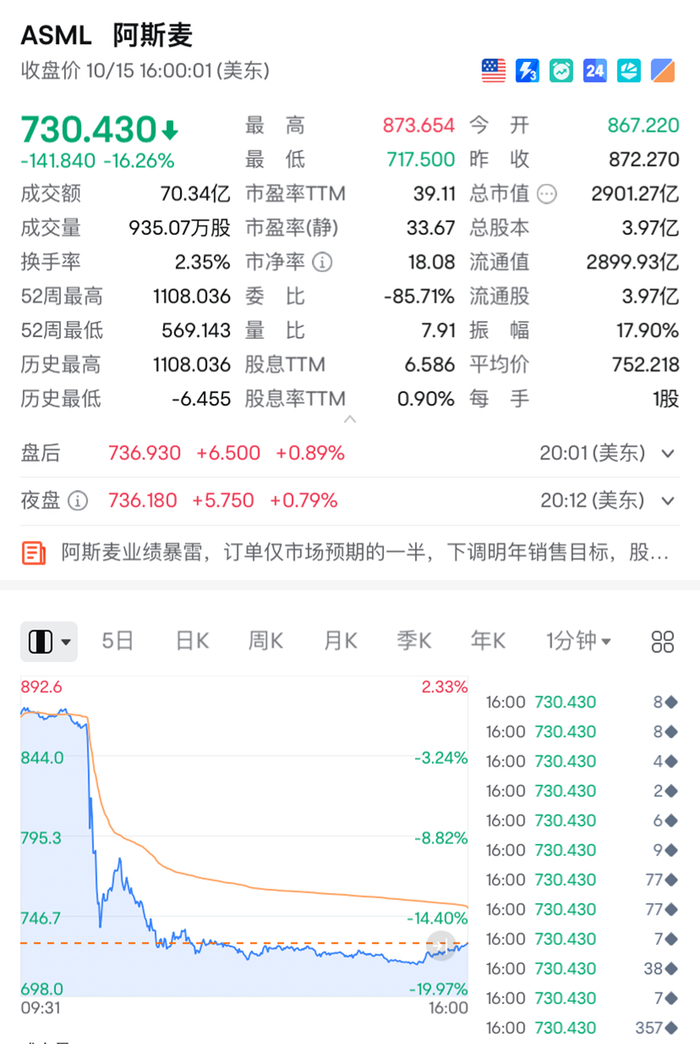Tap the teal chart badge icon
Viewport: 700px width, 1044px height.
[629, 71]
